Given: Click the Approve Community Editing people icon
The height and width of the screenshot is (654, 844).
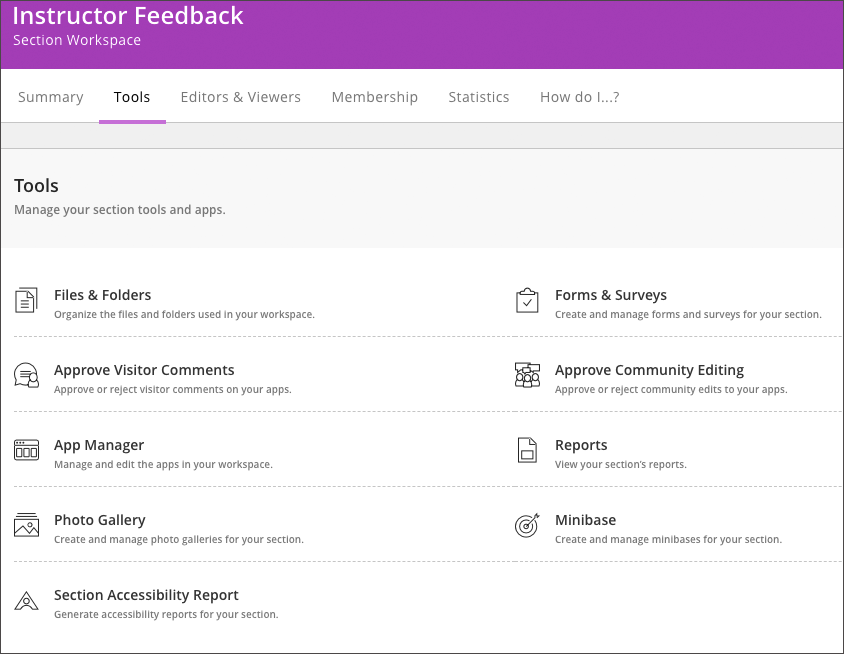Looking at the screenshot, I should pyautogui.click(x=527, y=375).
